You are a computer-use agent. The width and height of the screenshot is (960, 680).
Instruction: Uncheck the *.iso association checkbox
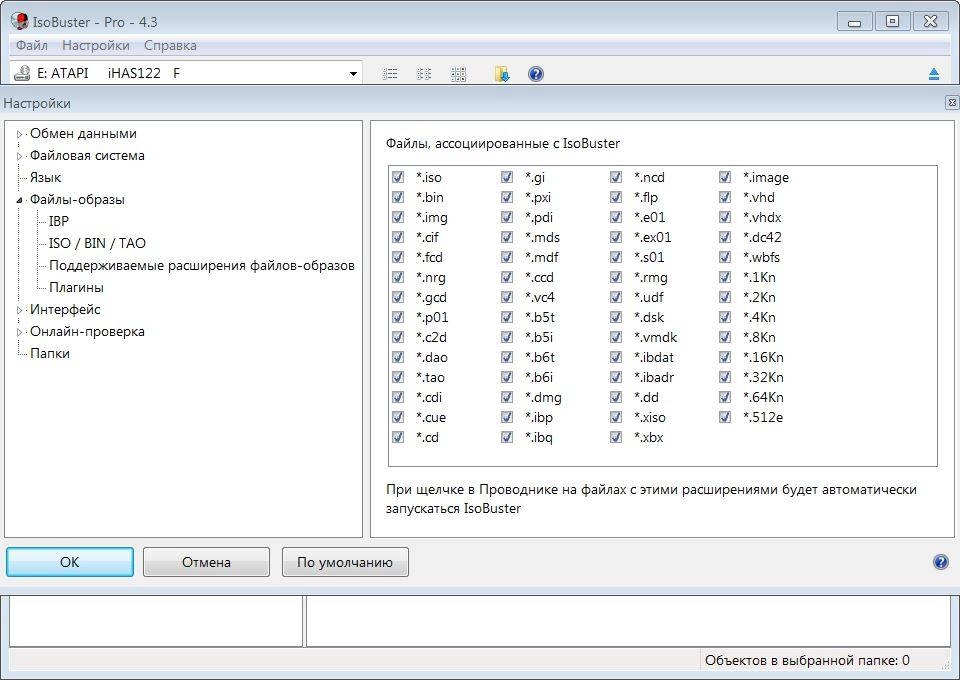click(x=398, y=177)
